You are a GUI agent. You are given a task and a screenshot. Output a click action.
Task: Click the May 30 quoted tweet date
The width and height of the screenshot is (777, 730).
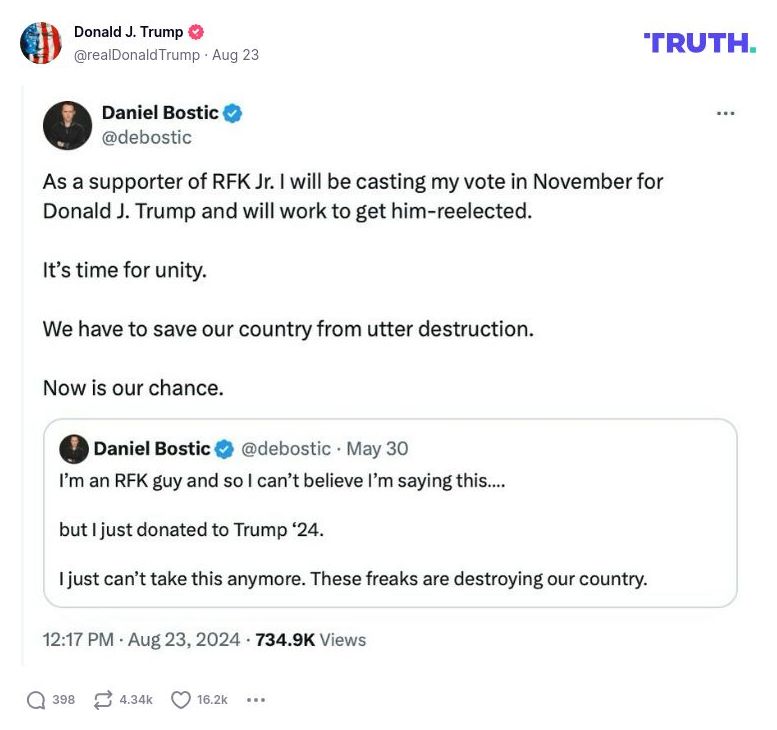click(x=377, y=448)
